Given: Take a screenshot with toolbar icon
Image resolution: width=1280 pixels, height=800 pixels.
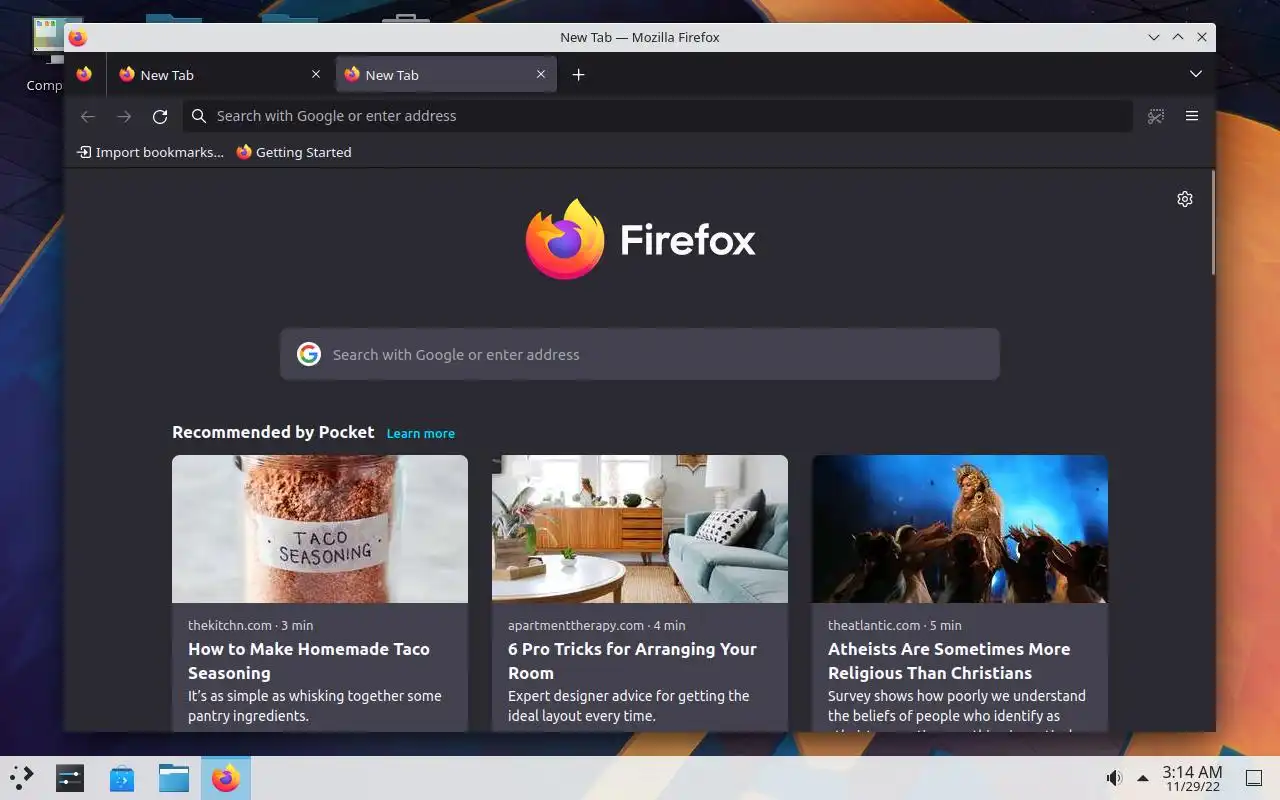Looking at the screenshot, I should coord(1156,116).
